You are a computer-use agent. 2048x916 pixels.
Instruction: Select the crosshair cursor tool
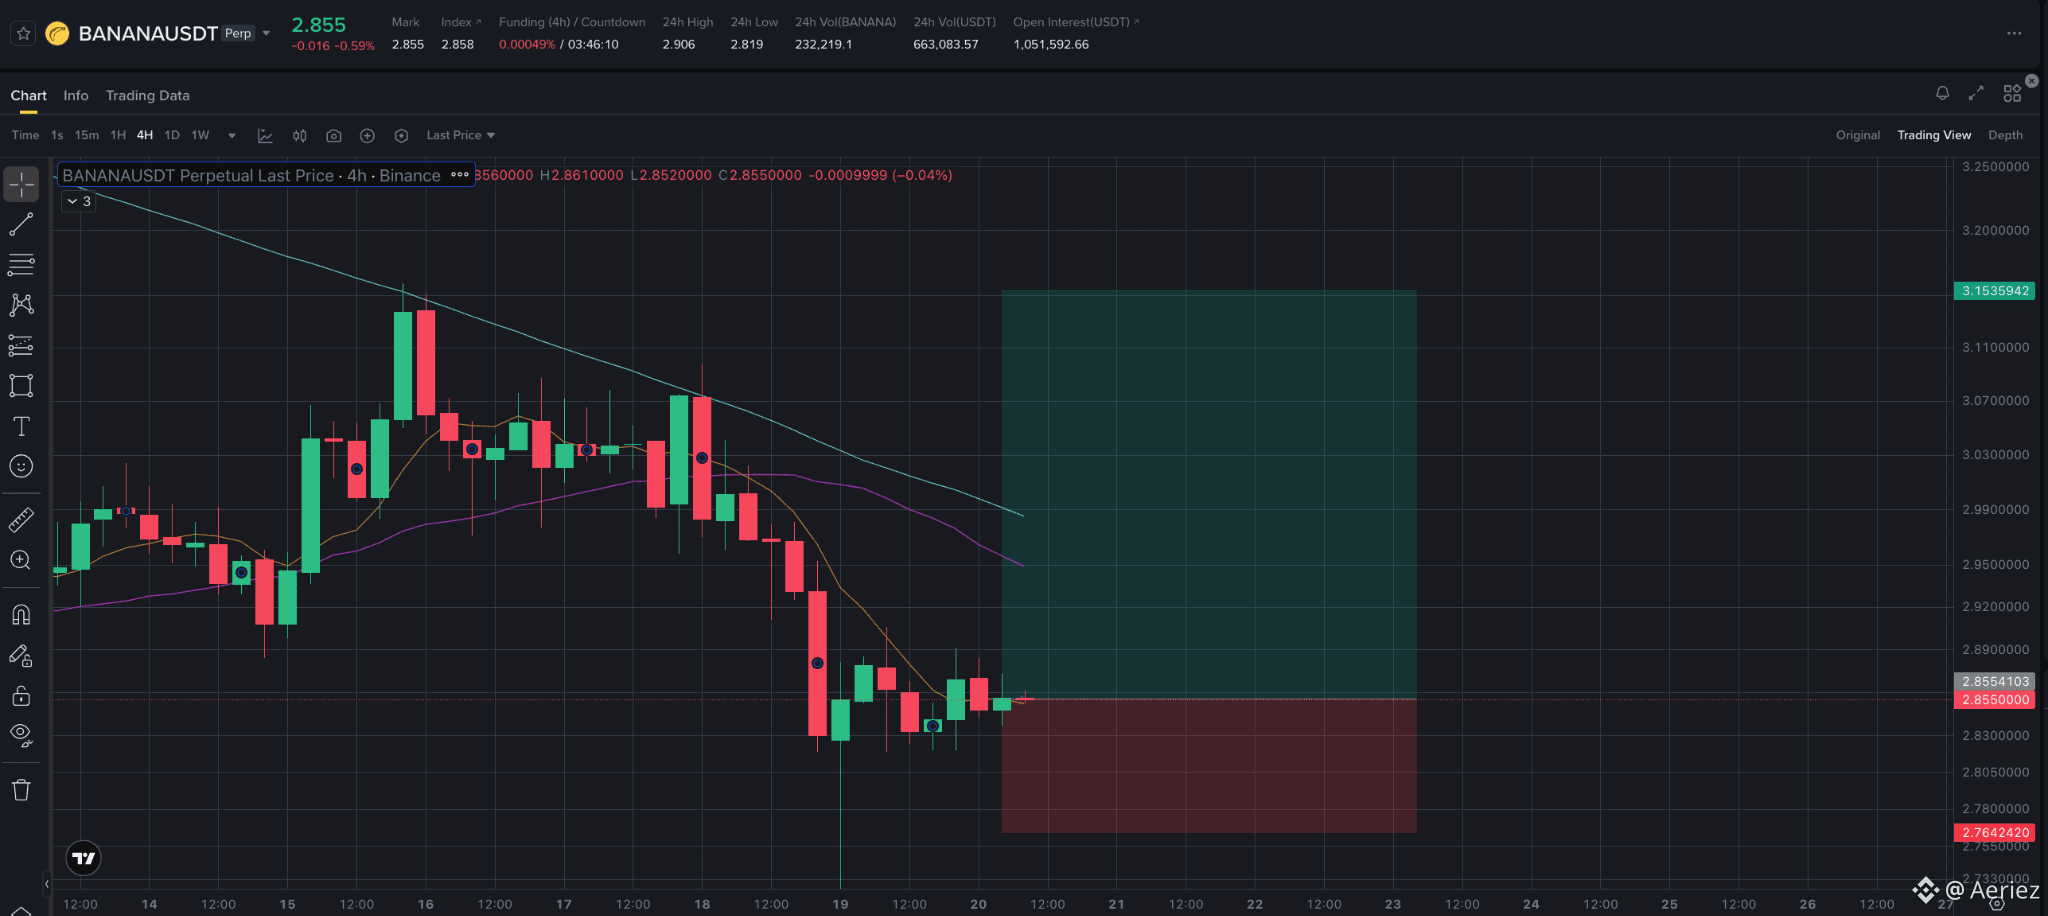21,184
